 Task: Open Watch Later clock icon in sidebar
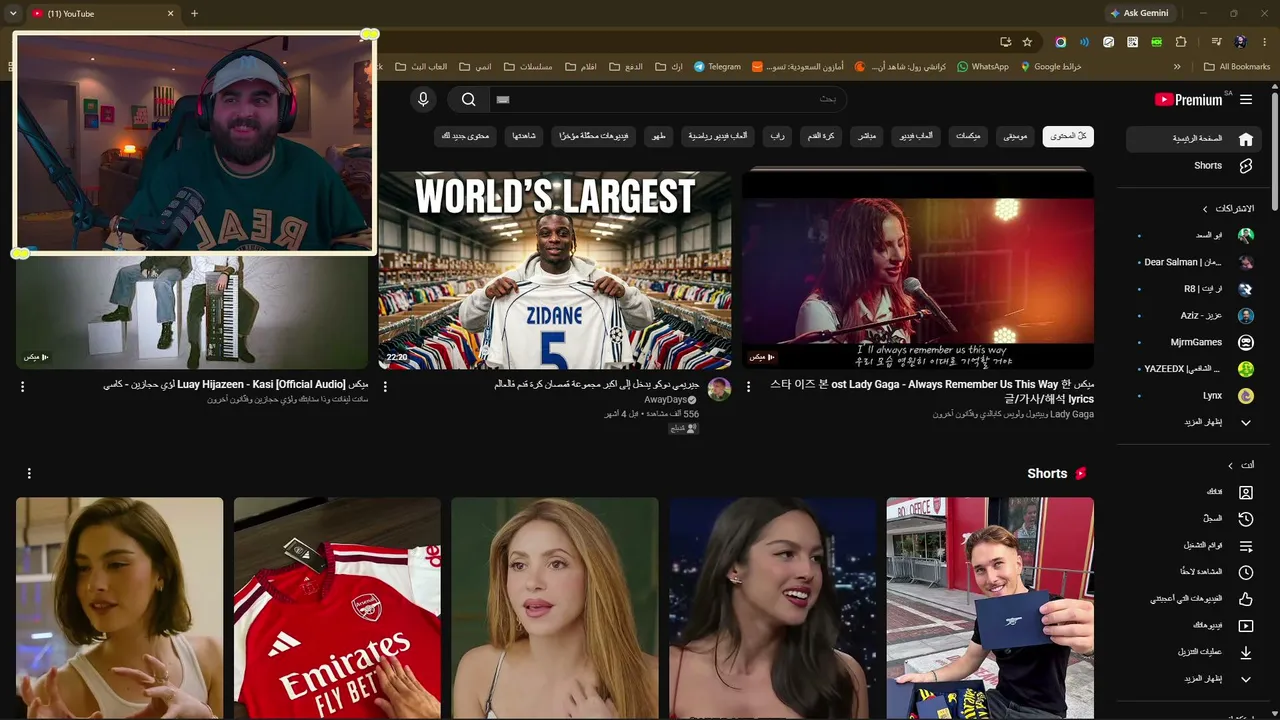1246,573
